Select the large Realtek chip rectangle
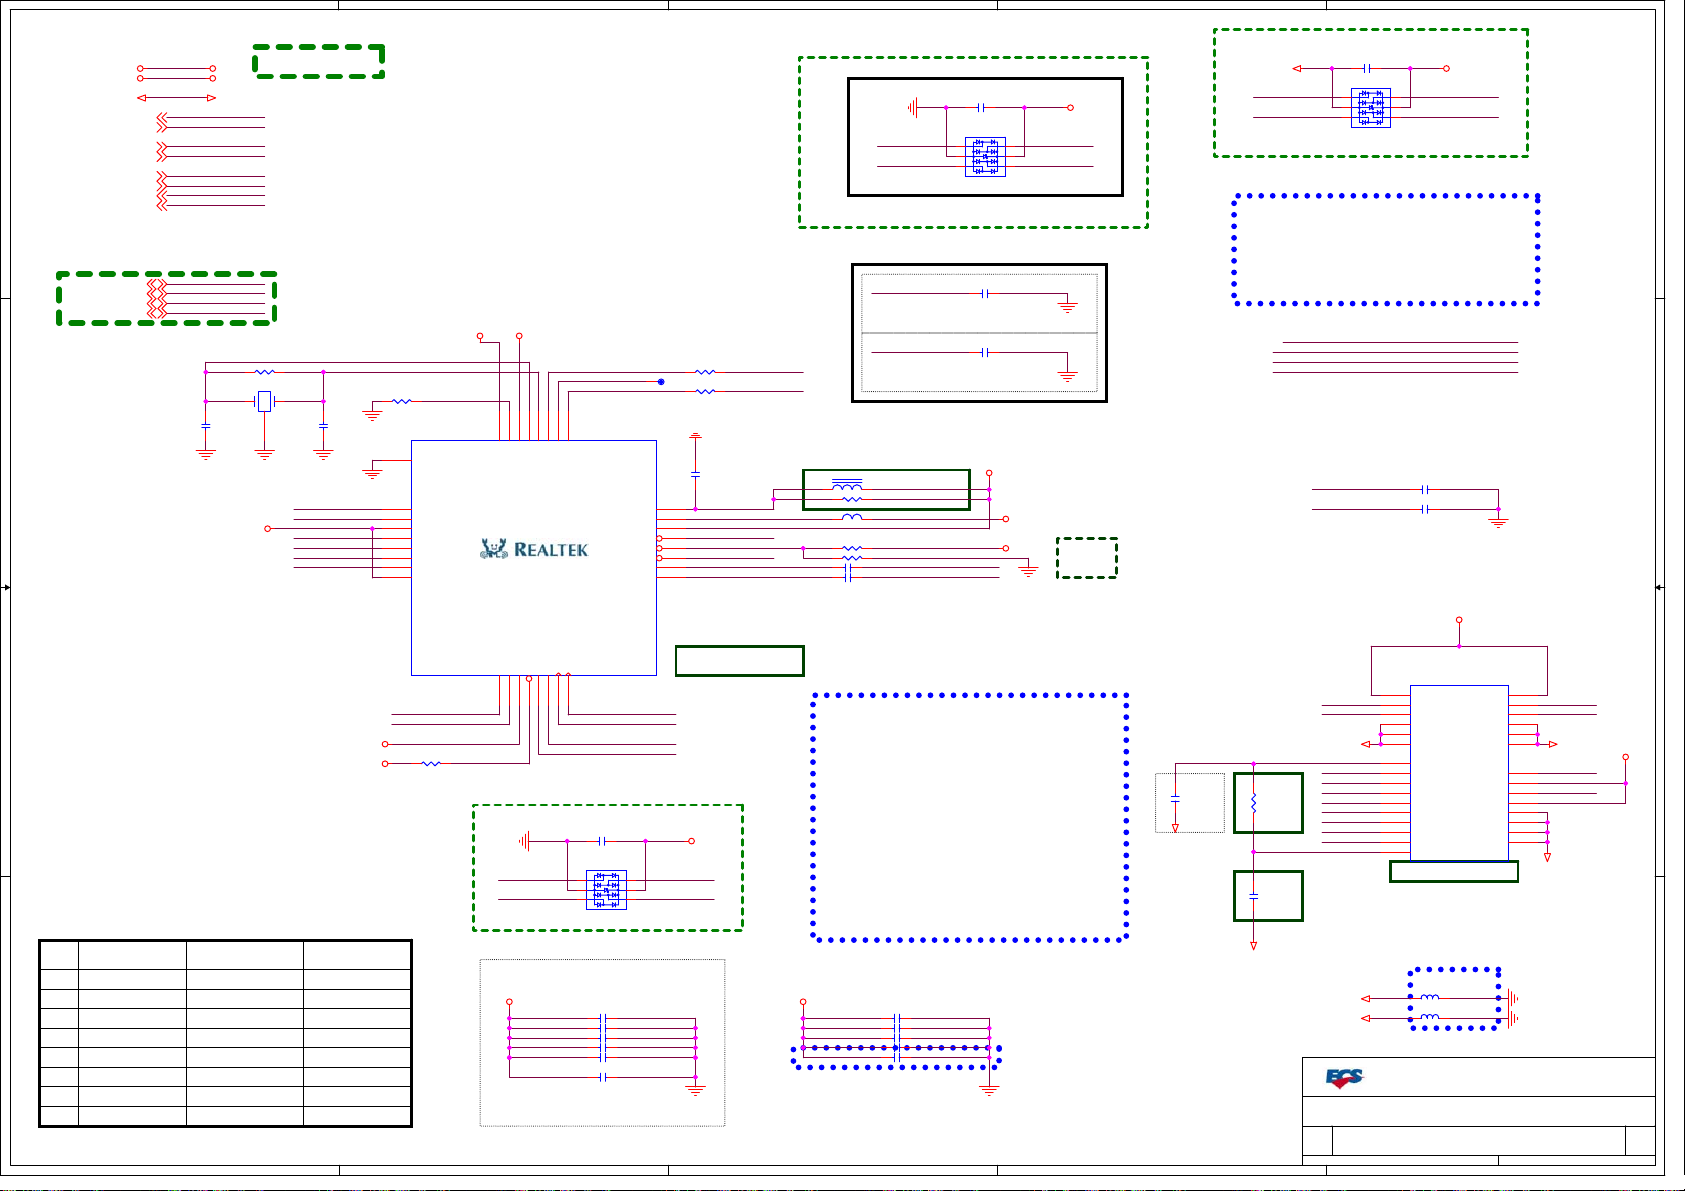 pos(534,558)
